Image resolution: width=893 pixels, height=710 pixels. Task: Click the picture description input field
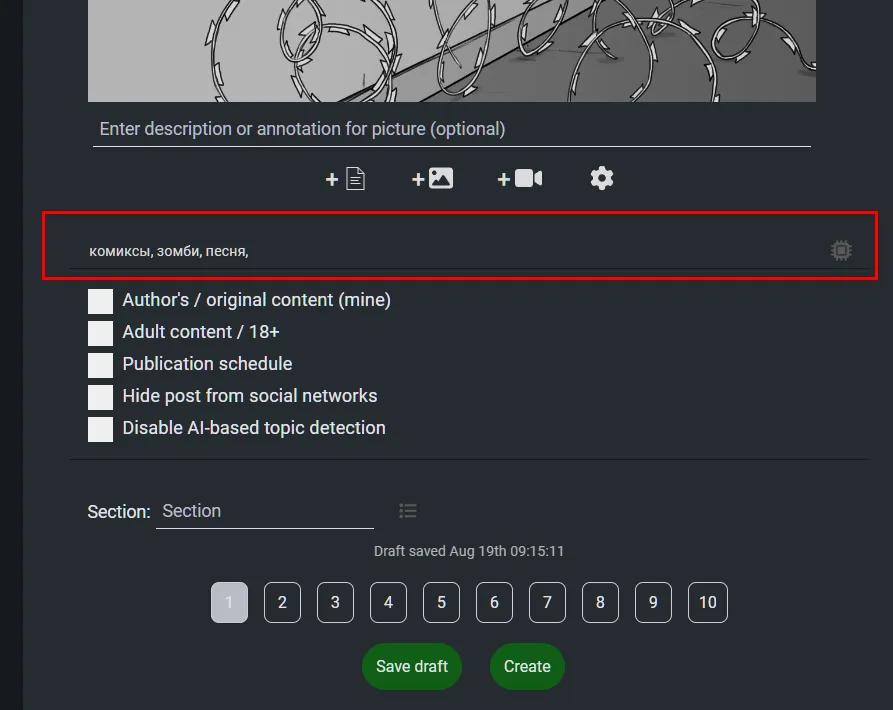point(452,130)
